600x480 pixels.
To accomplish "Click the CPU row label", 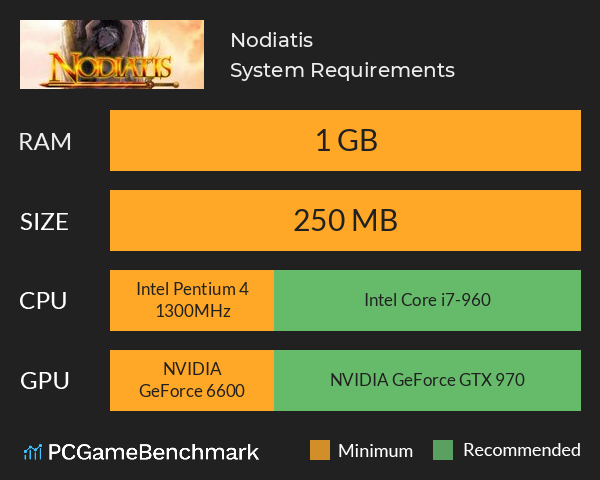I will click(43, 301).
